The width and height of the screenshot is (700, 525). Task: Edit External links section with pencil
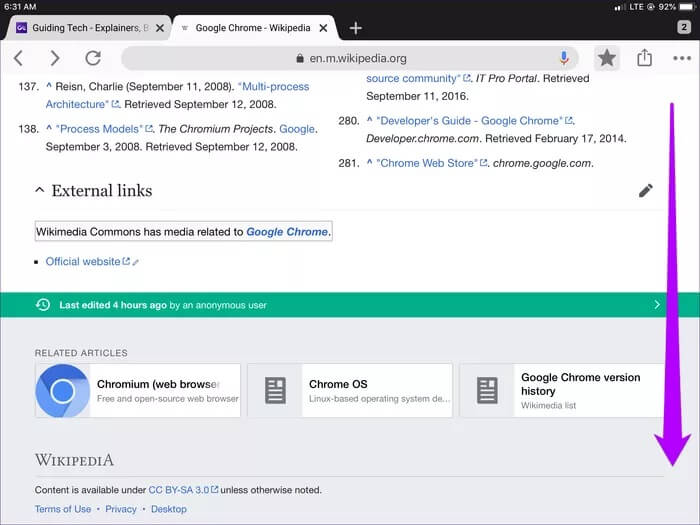pos(646,191)
